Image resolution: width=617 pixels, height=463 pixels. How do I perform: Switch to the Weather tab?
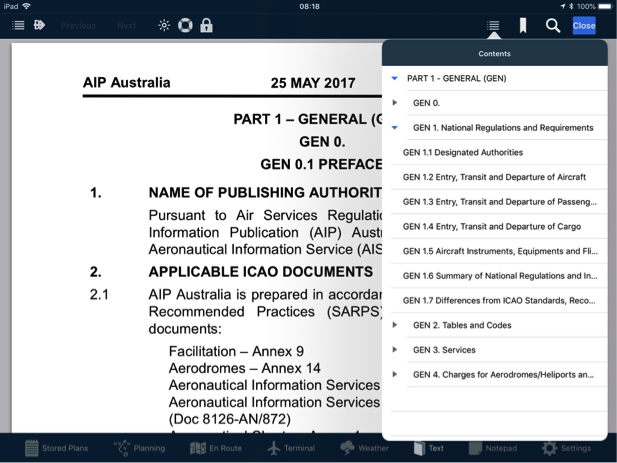[x=364, y=448]
